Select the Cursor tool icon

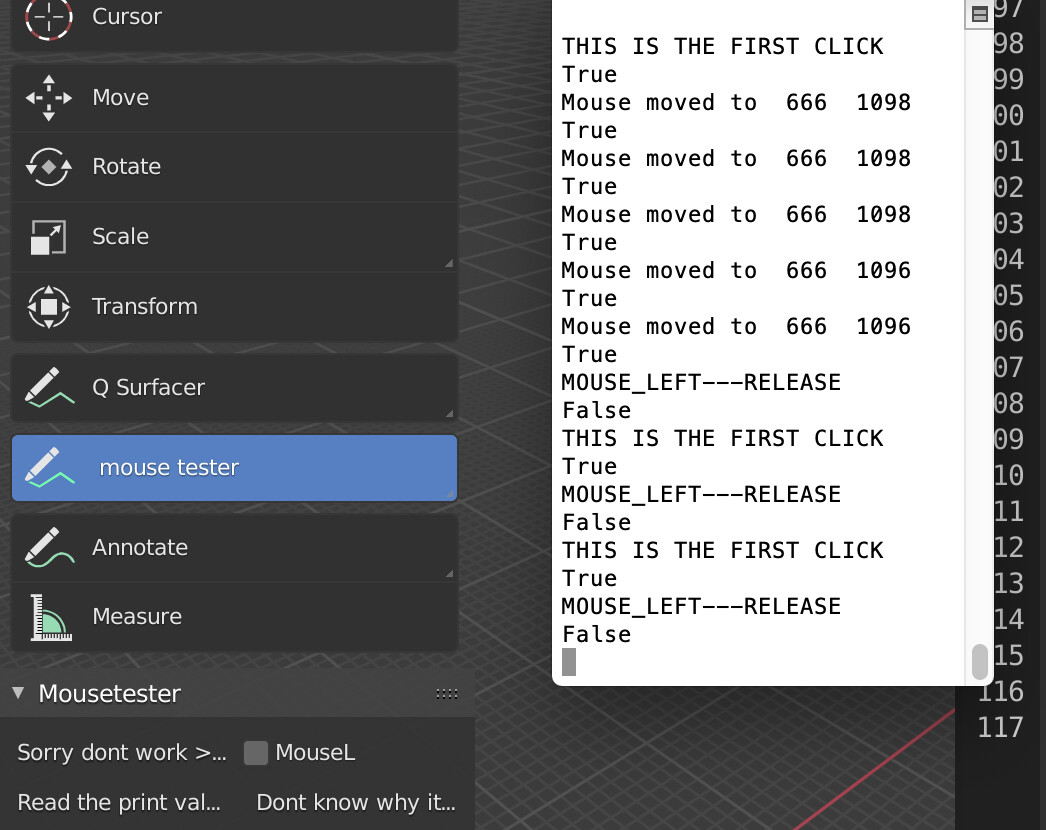tap(49, 18)
